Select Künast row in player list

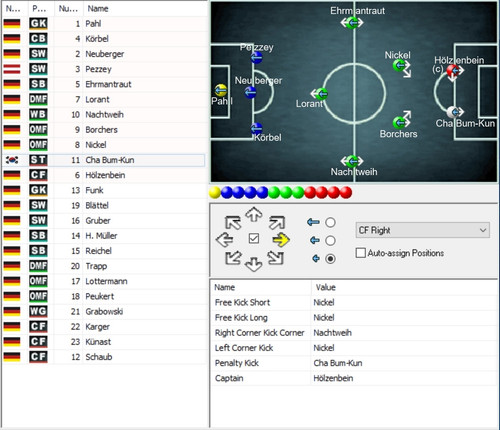104,342
